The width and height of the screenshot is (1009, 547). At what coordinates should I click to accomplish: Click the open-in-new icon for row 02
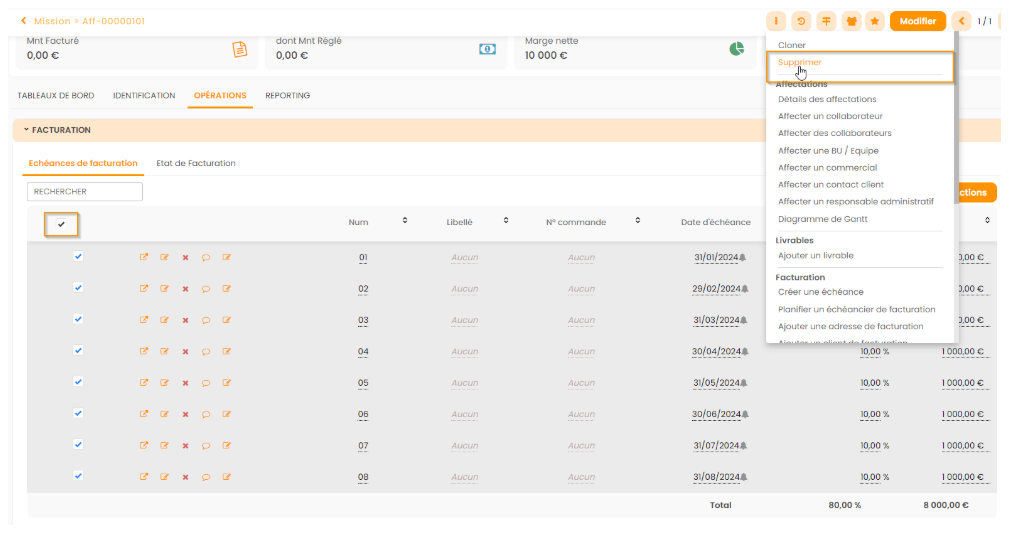click(x=144, y=289)
